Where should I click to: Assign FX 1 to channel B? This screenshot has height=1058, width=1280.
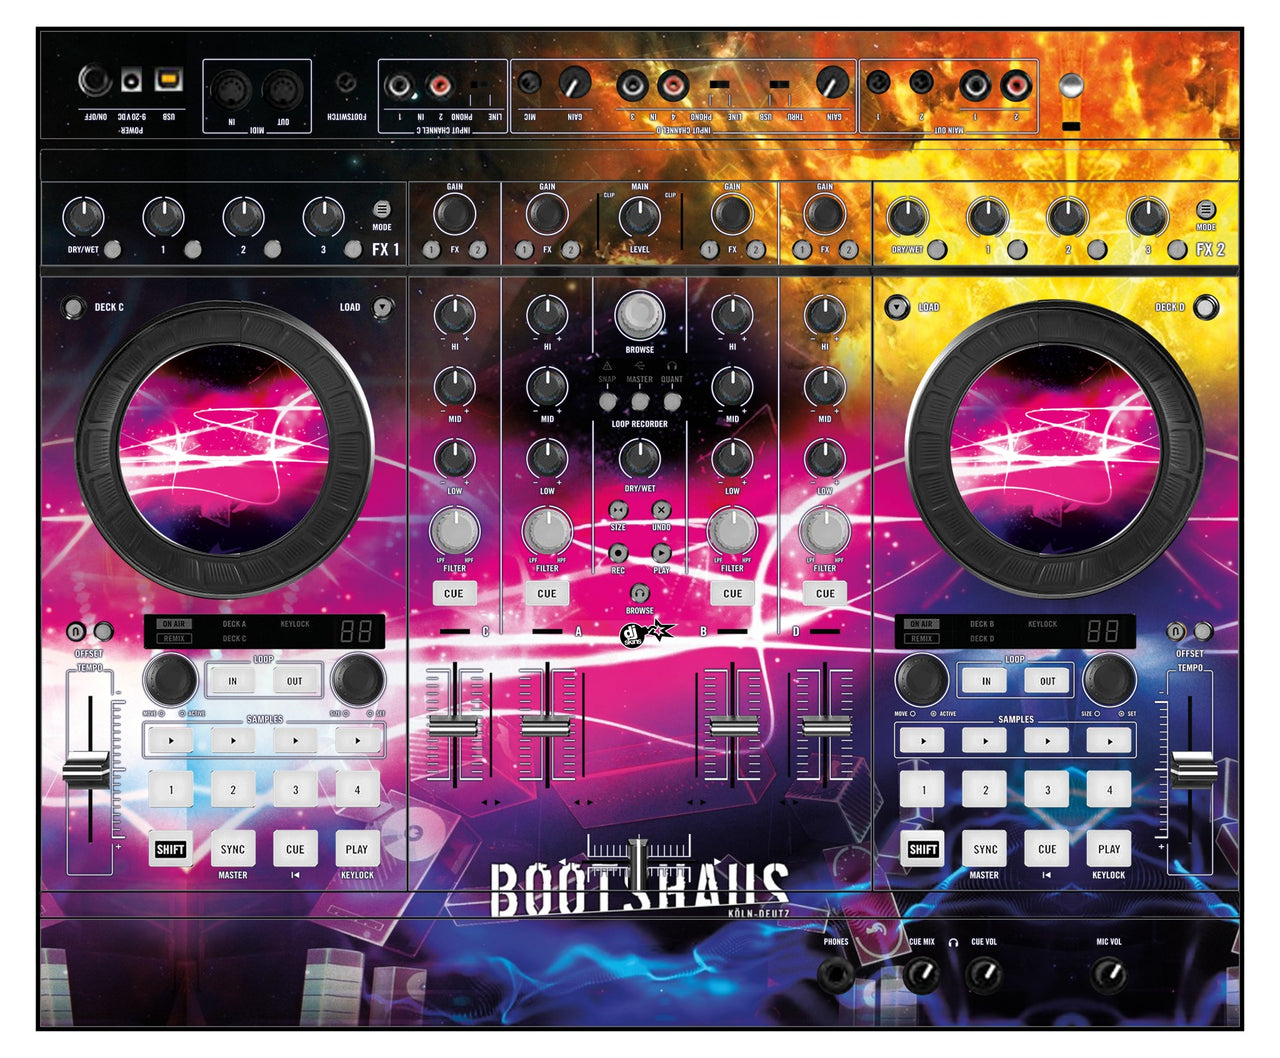click(x=709, y=249)
